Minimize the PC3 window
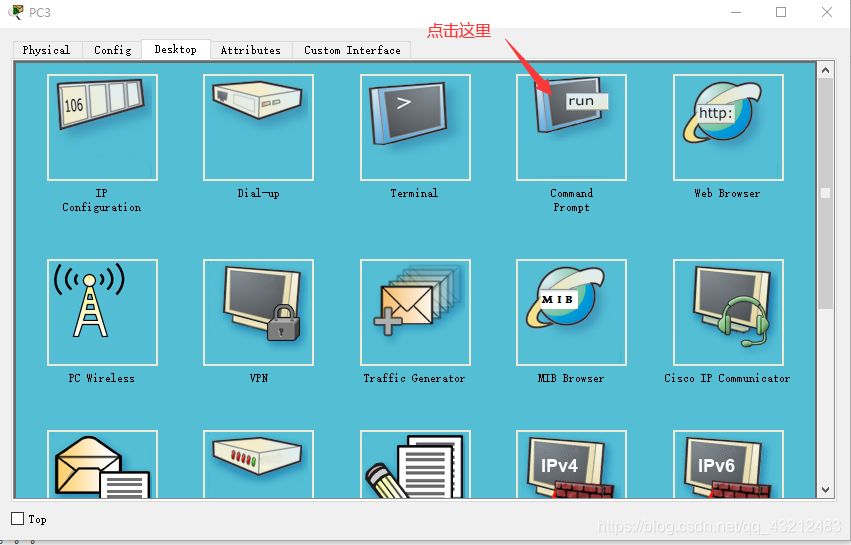 736,12
